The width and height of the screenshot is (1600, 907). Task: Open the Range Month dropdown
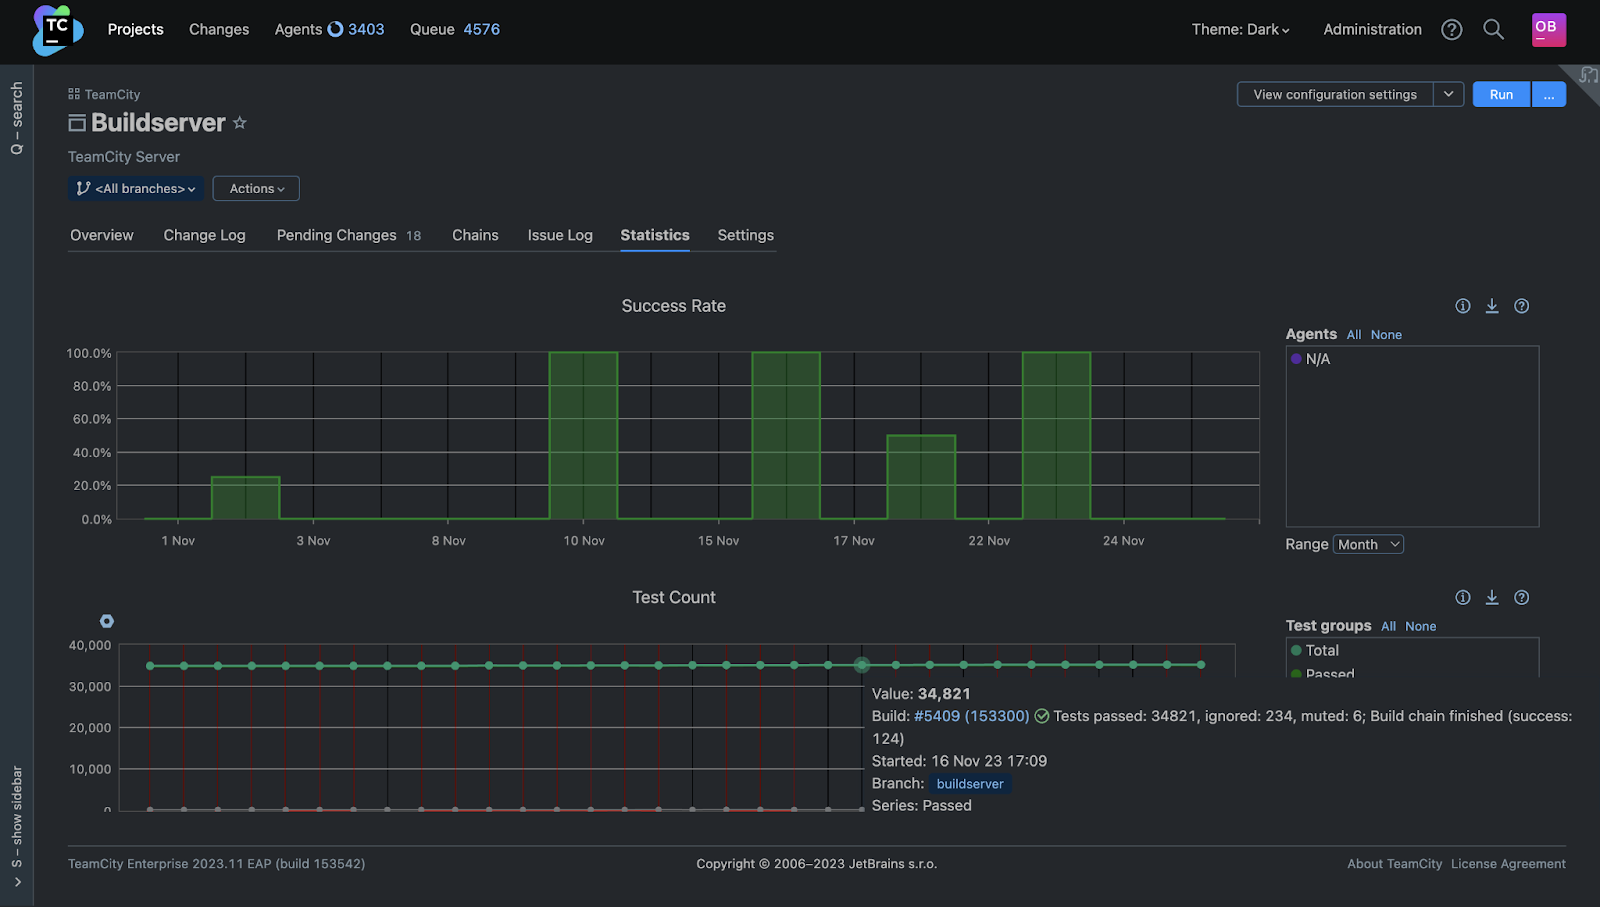pyautogui.click(x=1368, y=544)
